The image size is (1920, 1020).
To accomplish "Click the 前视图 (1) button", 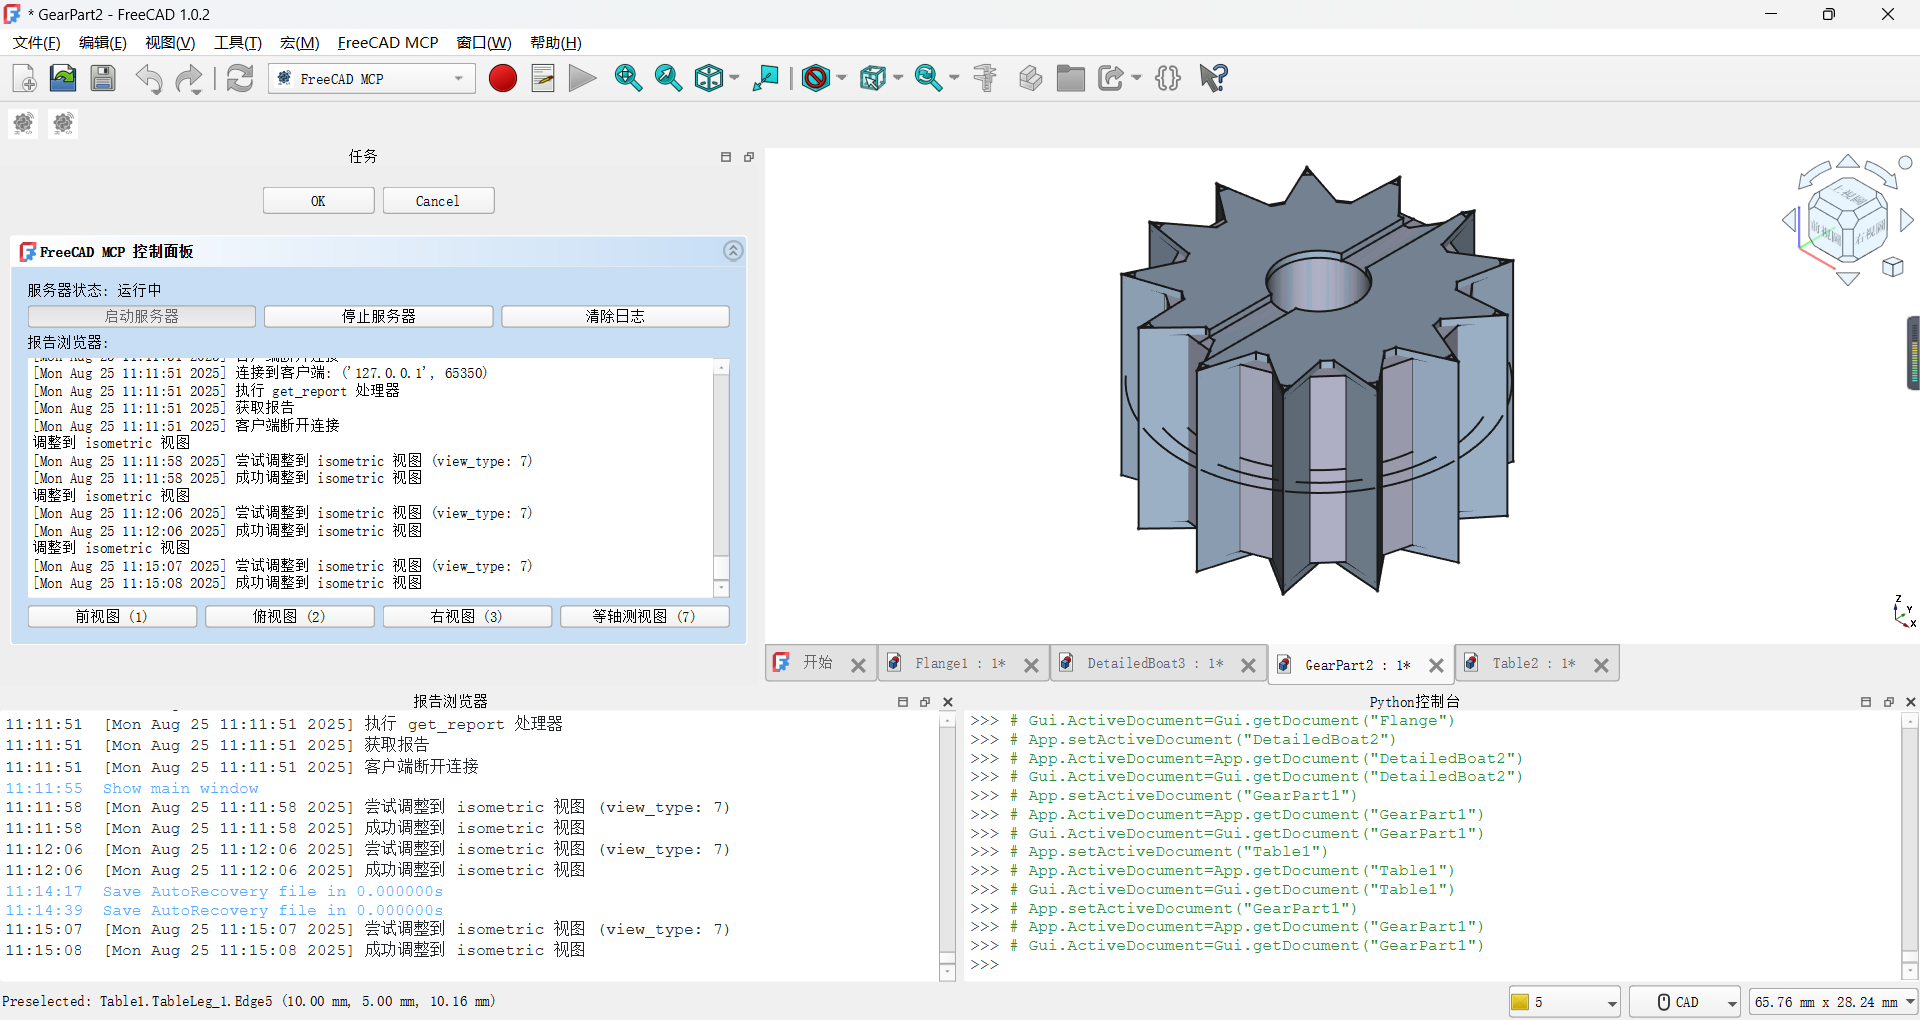I will pyautogui.click(x=112, y=616).
